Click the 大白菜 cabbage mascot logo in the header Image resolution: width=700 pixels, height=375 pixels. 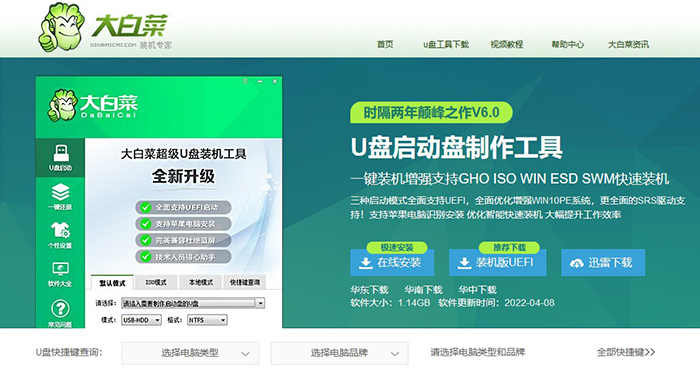[61, 27]
